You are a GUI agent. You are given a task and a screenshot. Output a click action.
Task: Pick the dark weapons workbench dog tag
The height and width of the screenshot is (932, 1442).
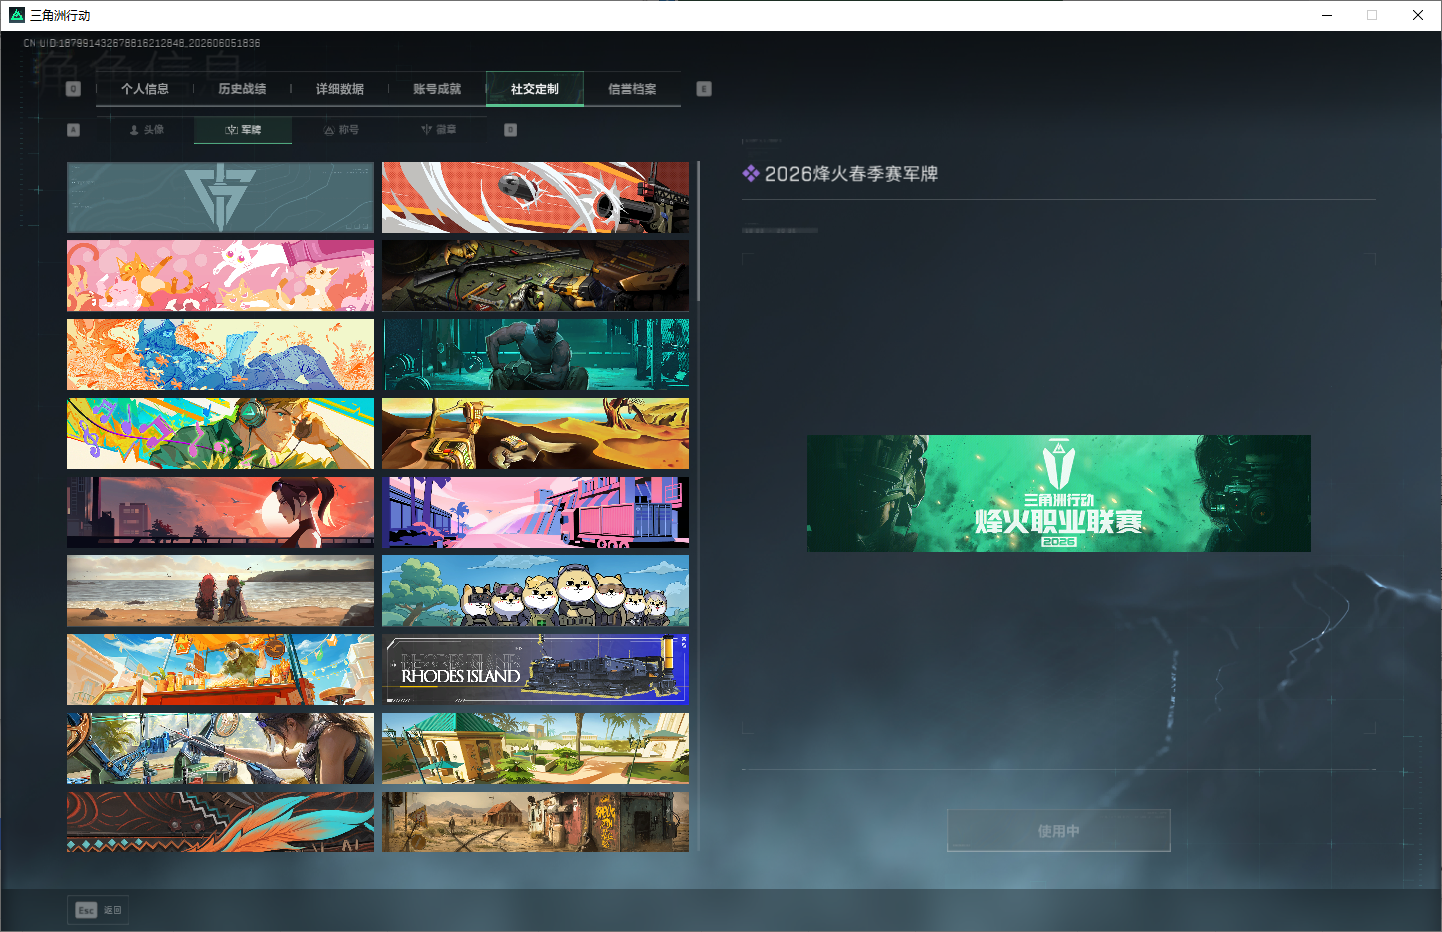tap(535, 276)
